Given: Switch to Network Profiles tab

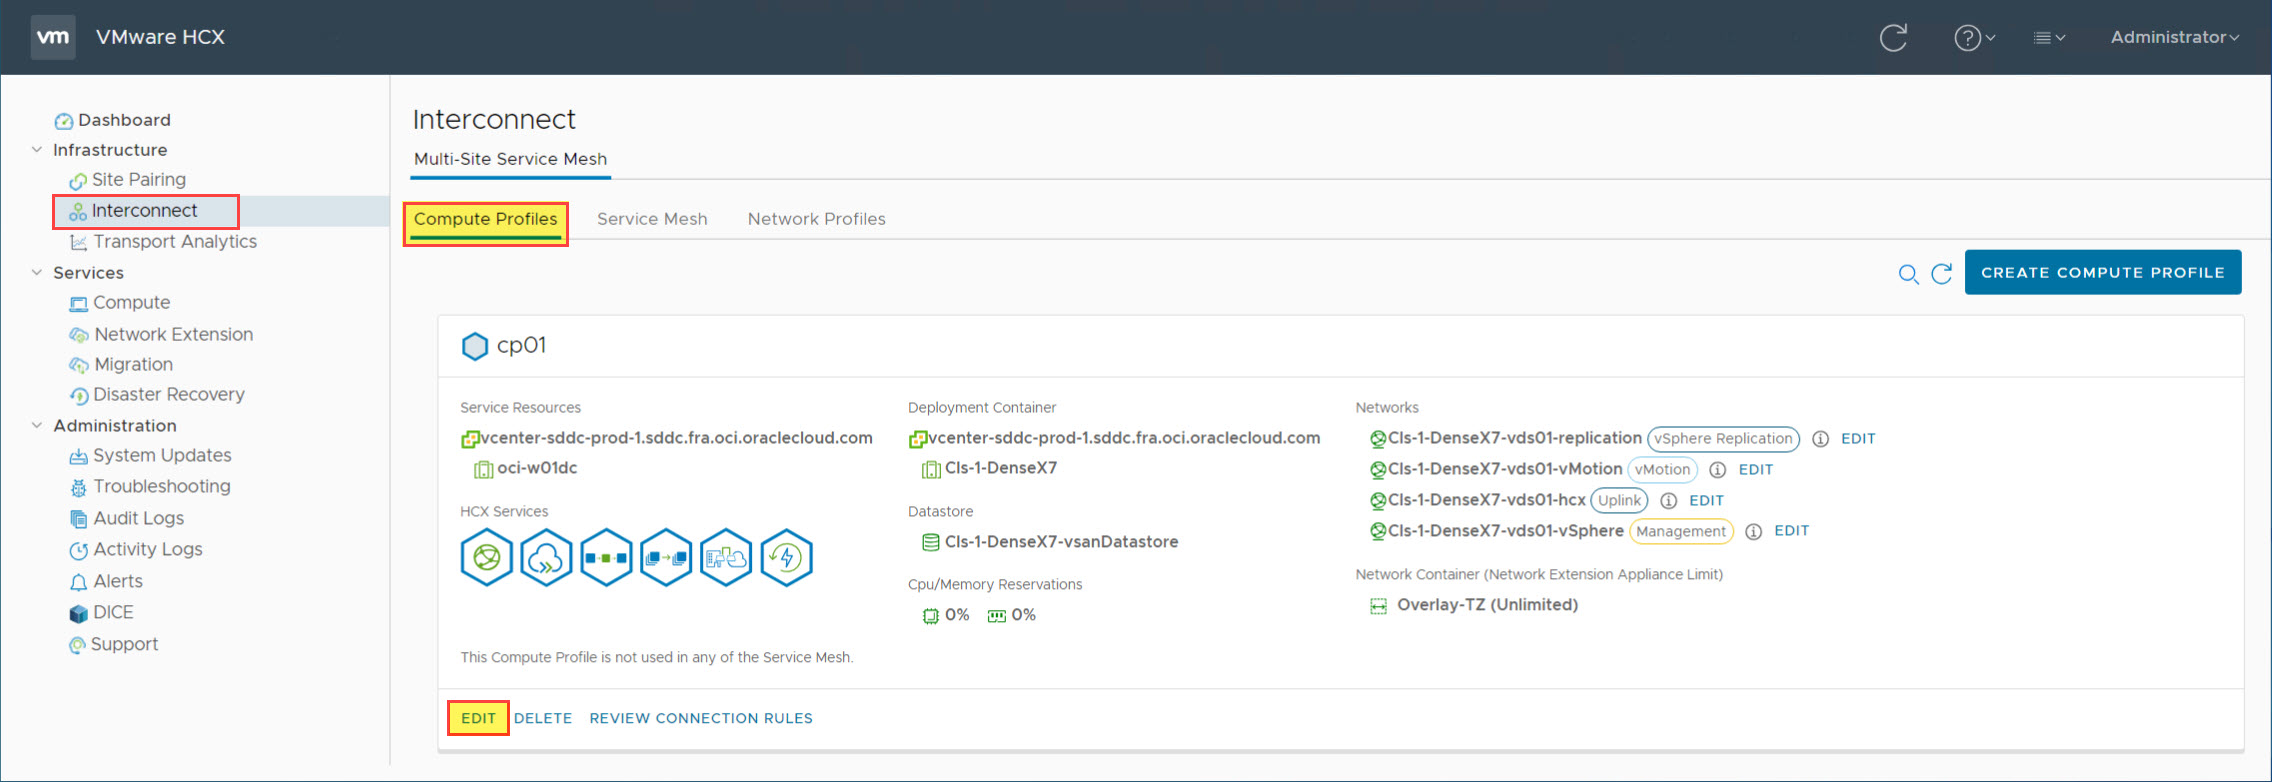Looking at the screenshot, I should [x=817, y=219].
